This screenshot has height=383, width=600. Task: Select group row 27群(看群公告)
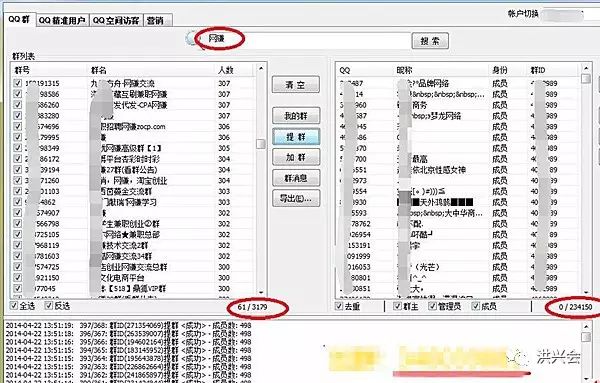click(133, 169)
